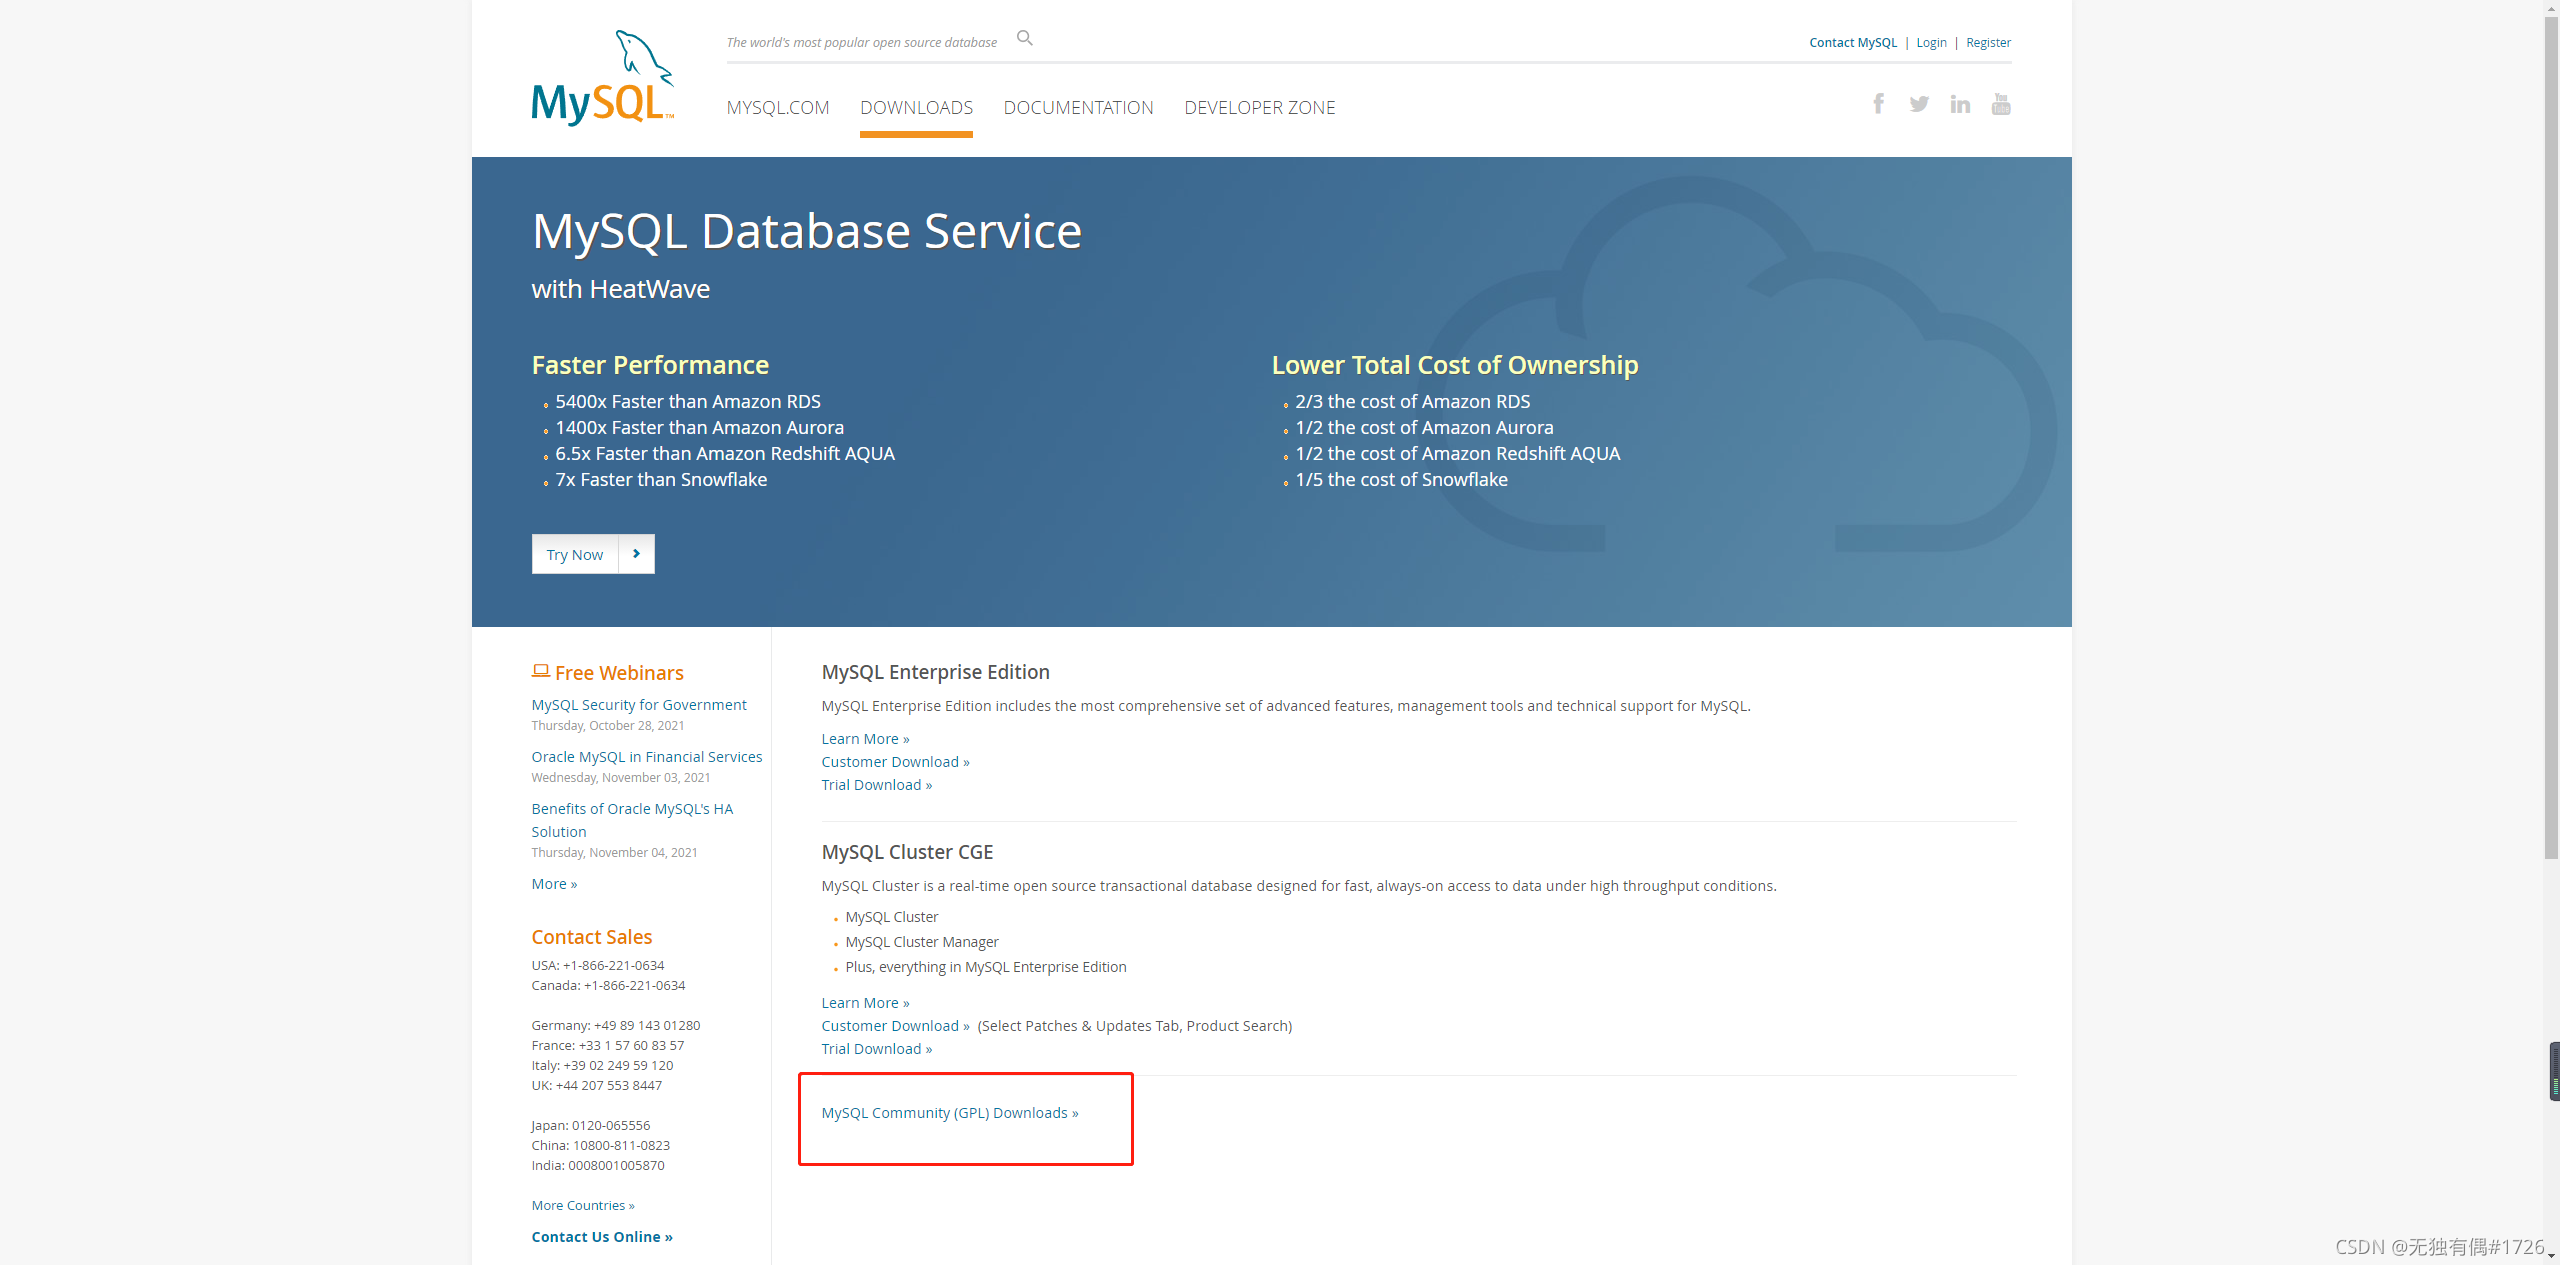The image size is (2560, 1265).
Task: Open the Twitter bird icon
Action: [1918, 104]
